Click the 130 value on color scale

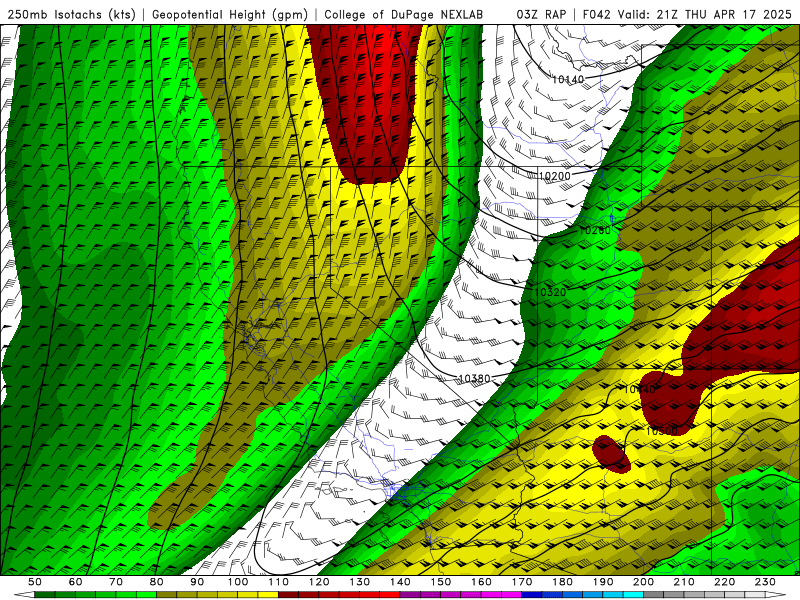(x=360, y=582)
